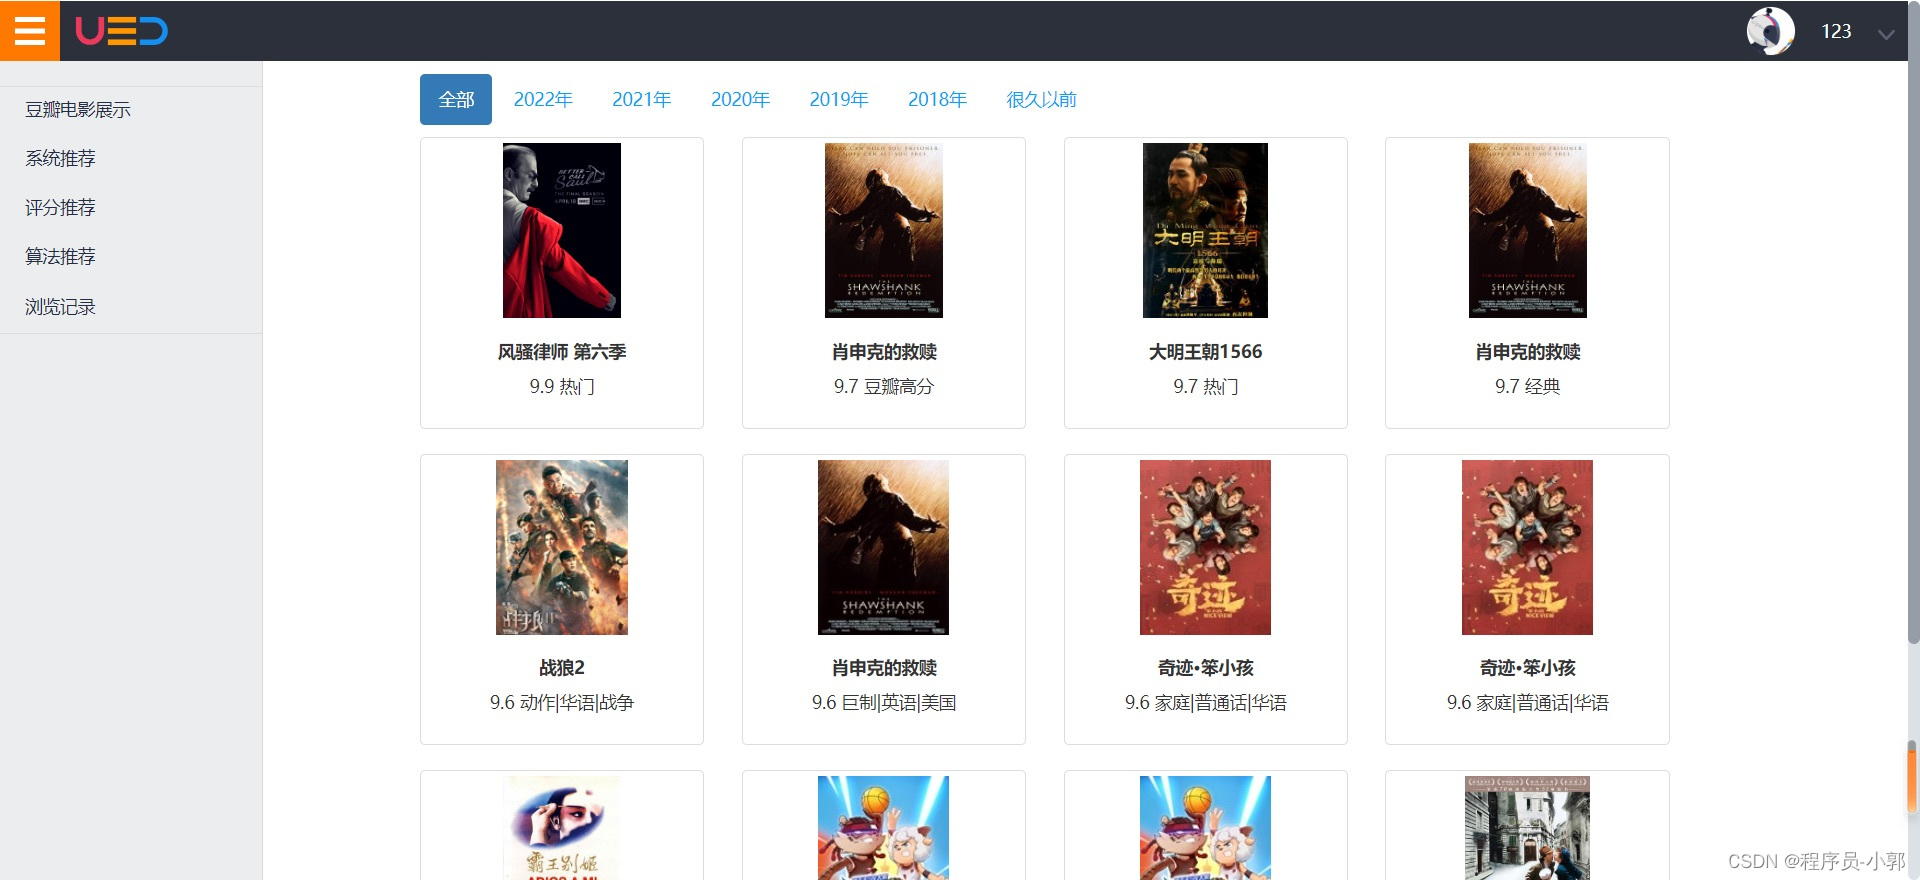Select the 全部 year filter tab

[x=456, y=99]
